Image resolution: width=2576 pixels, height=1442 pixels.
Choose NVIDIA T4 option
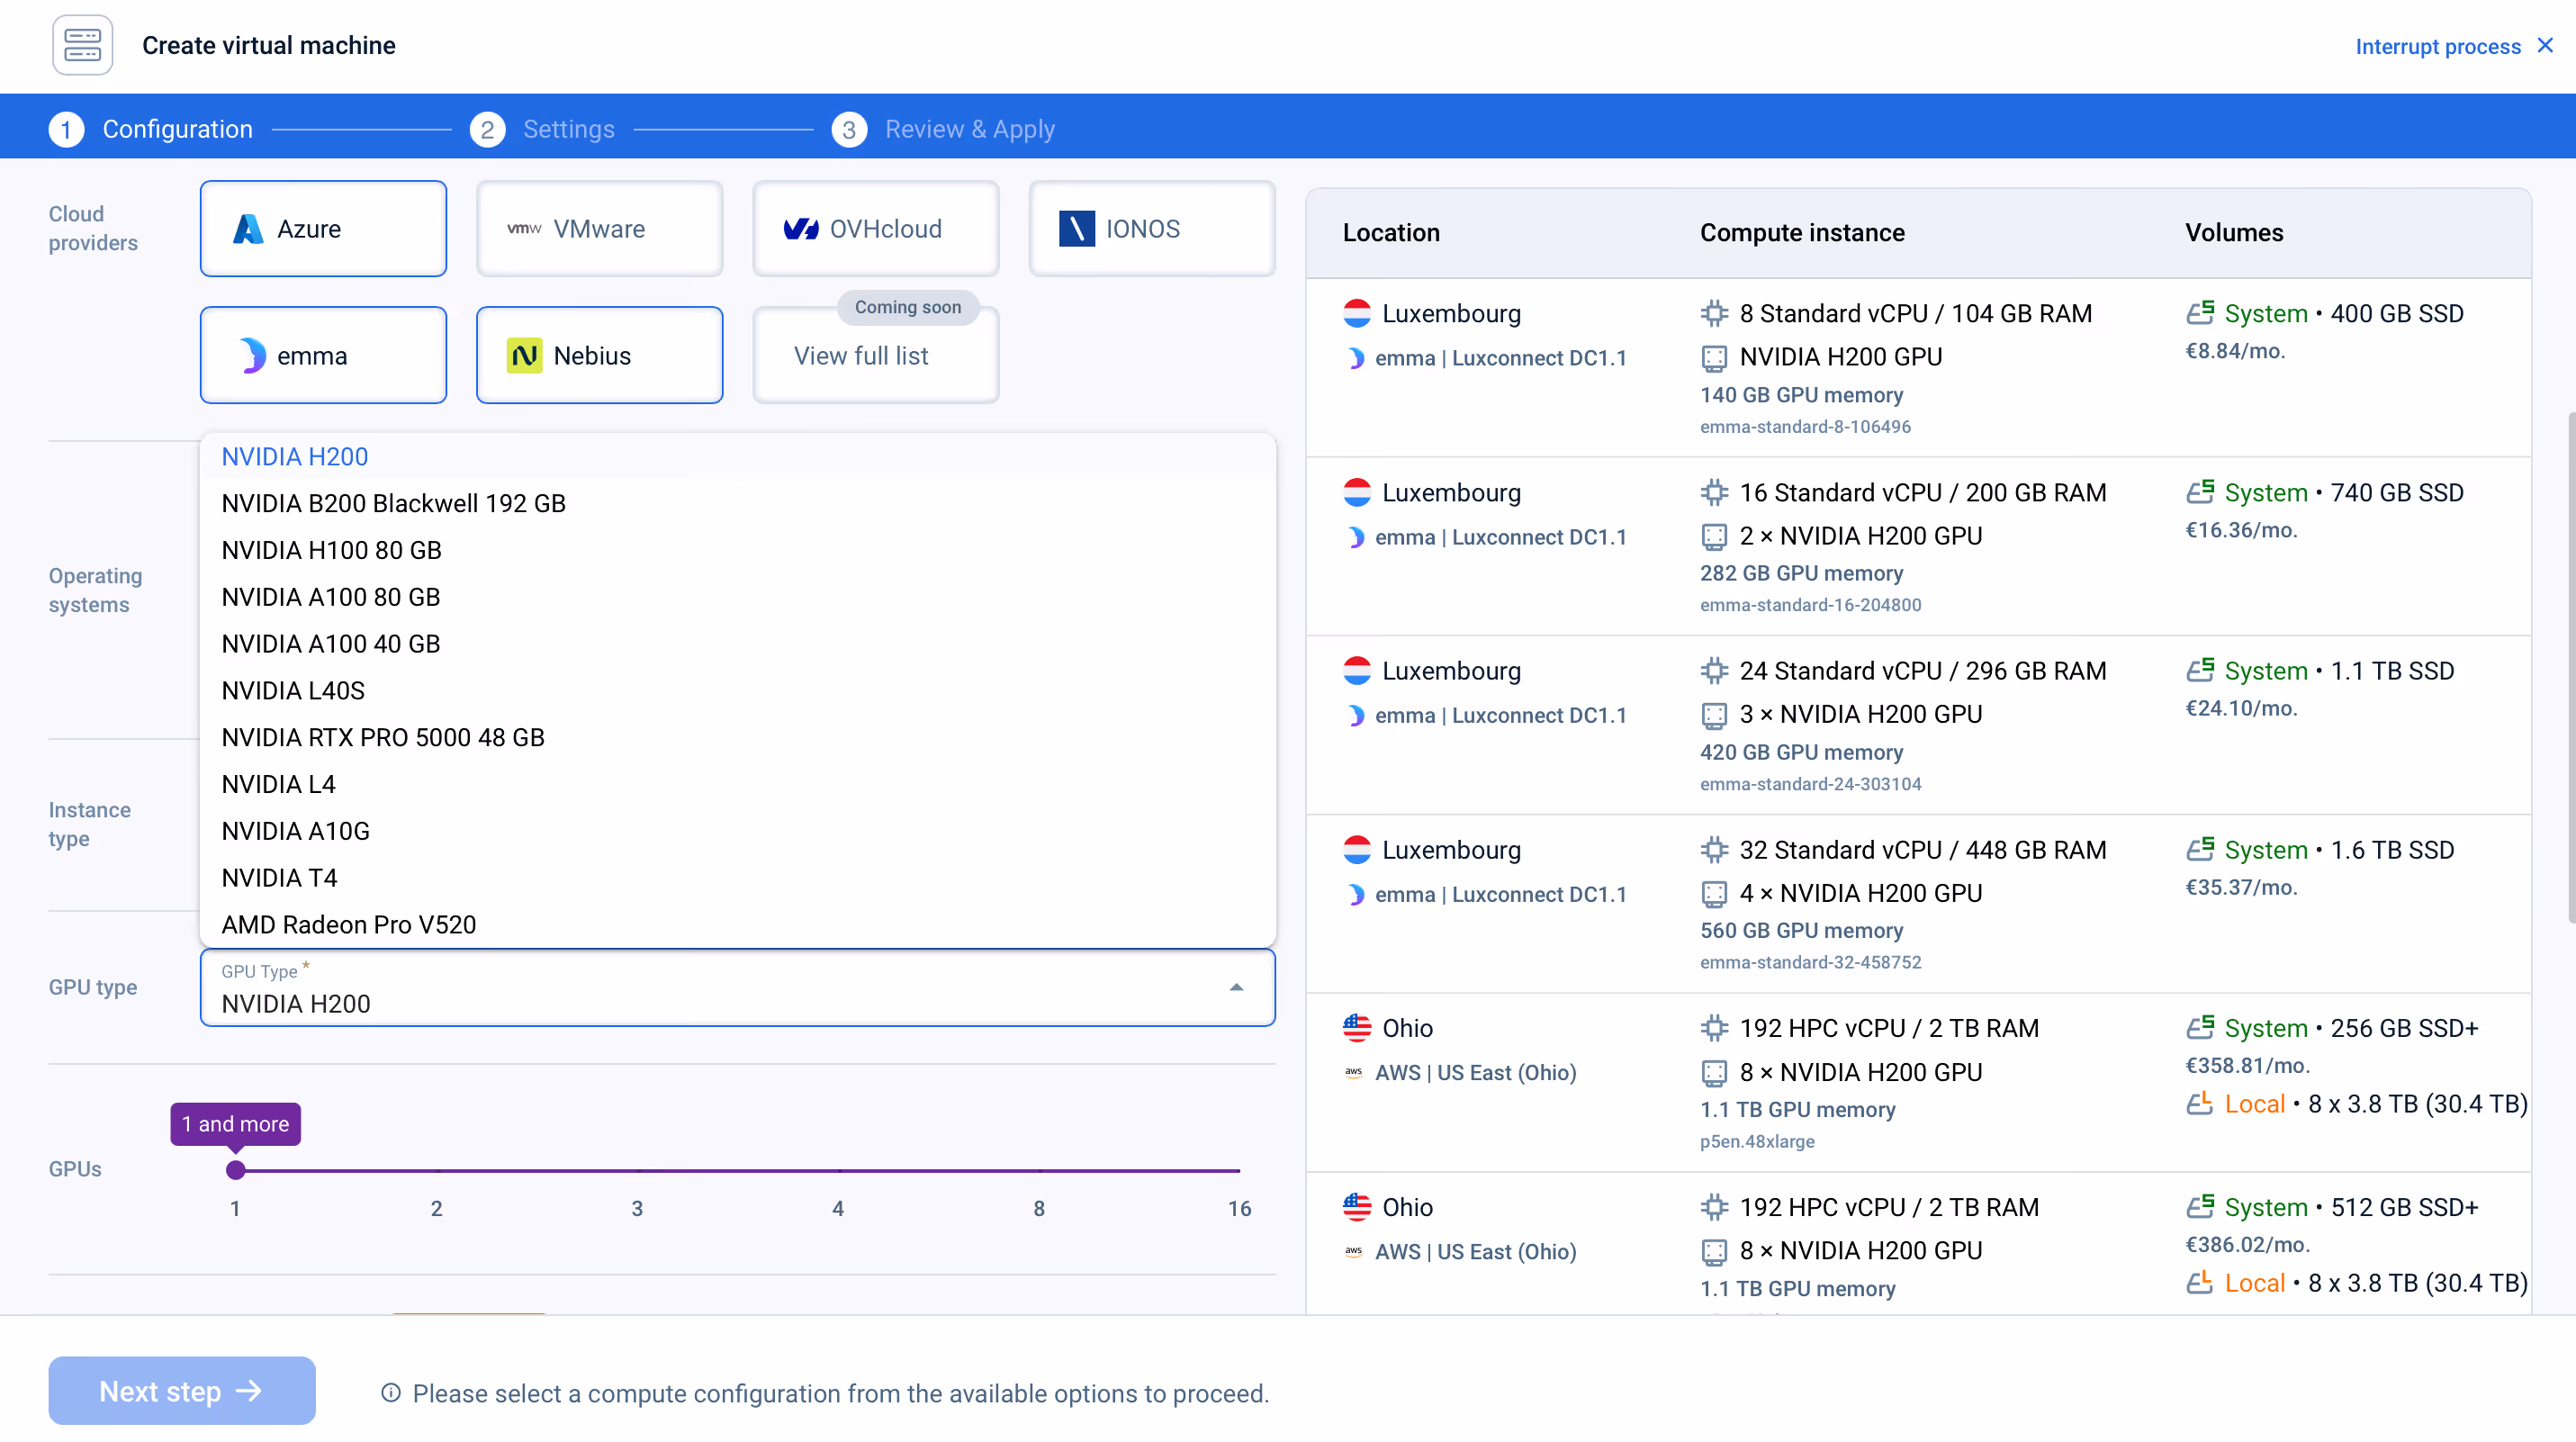pyautogui.click(x=737, y=878)
